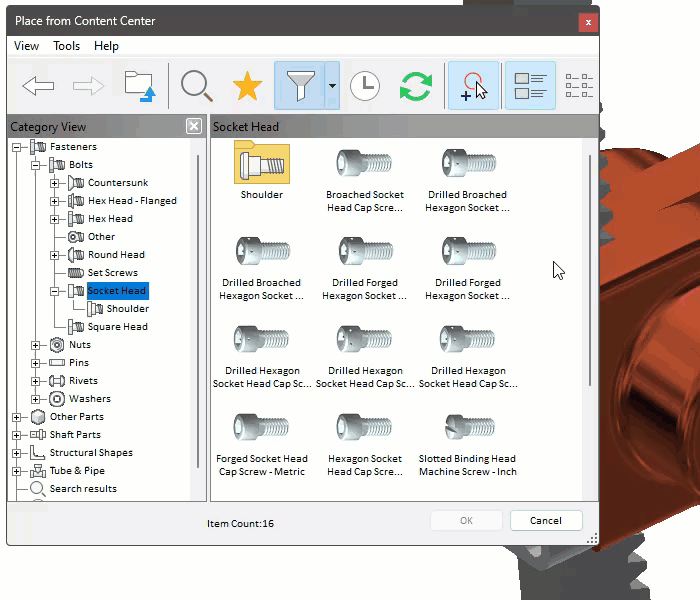Go up one category level folder icon
The height and width of the screenshot is (600, 700).
coord(140,86)
